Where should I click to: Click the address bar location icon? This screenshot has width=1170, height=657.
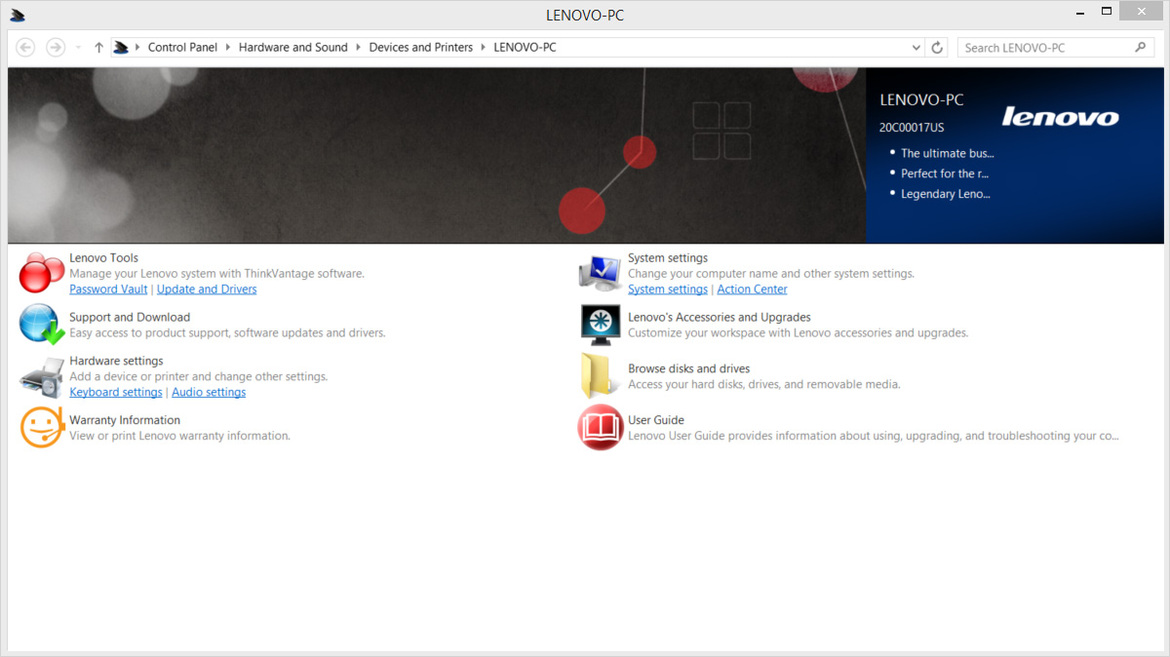point(120,47)
